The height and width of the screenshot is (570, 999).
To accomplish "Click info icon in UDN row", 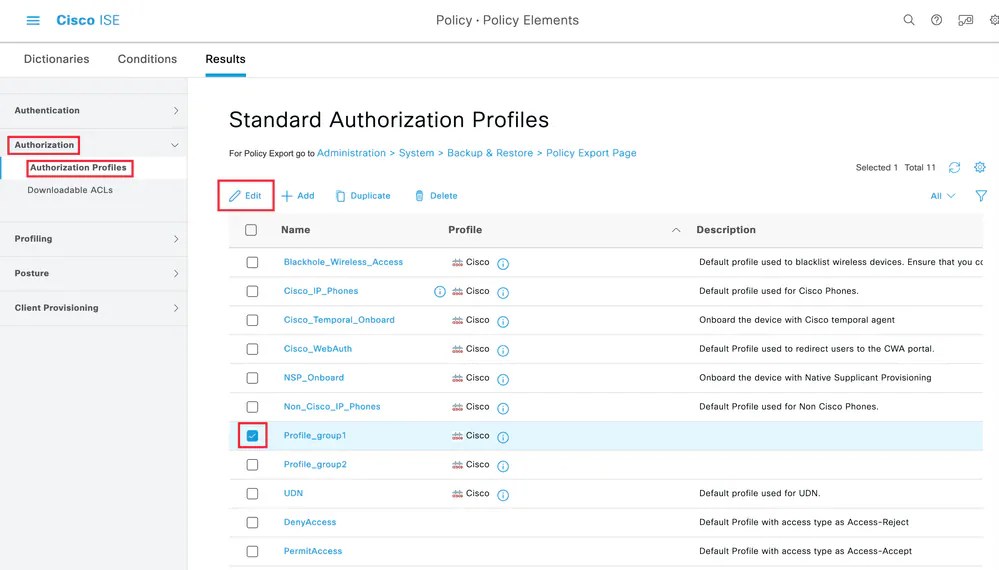I will 503,494.
